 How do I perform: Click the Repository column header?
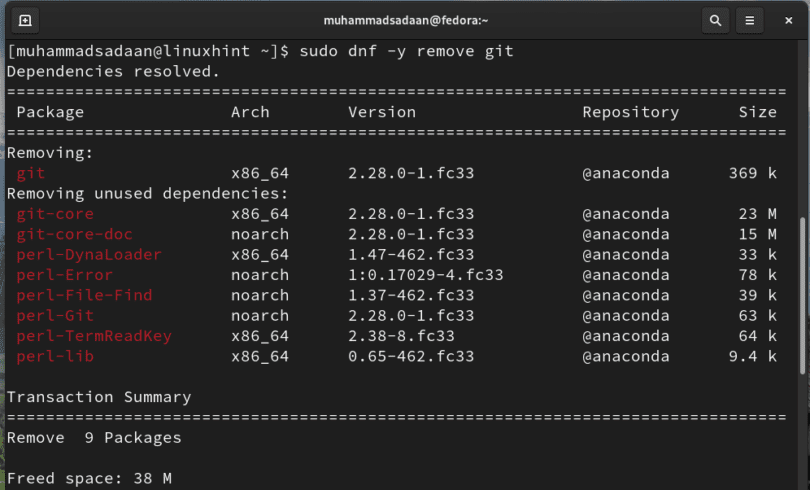pos(630,112)
